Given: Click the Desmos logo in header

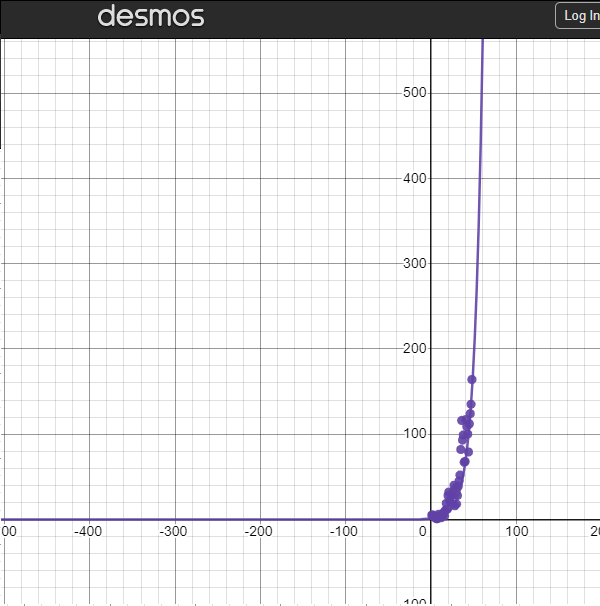Looking at the screenshot, I should (x=151, y=16).
